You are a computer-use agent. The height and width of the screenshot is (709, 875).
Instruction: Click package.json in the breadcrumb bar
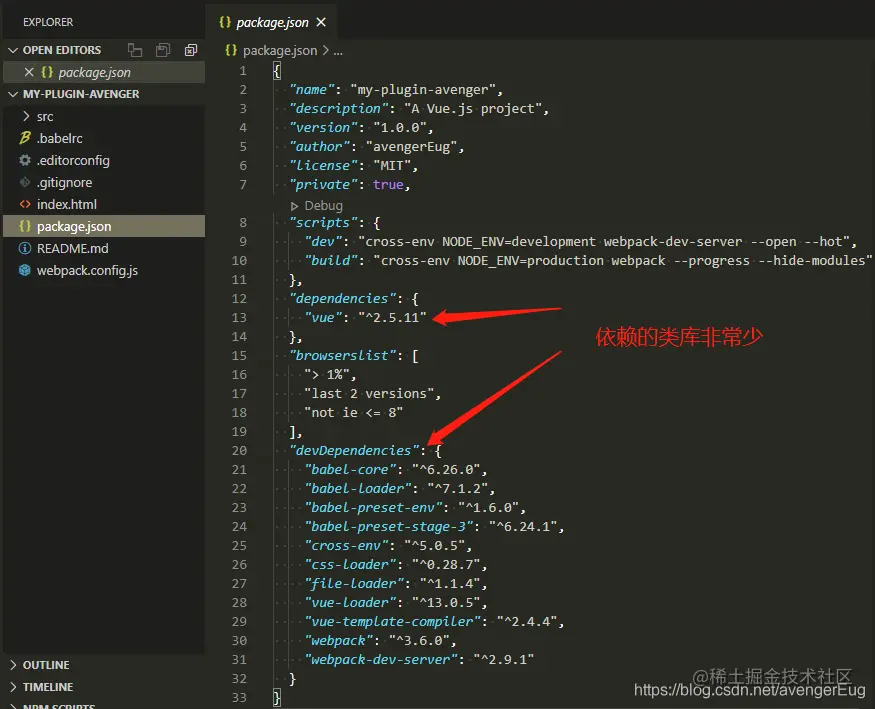[x=280, y=51]
